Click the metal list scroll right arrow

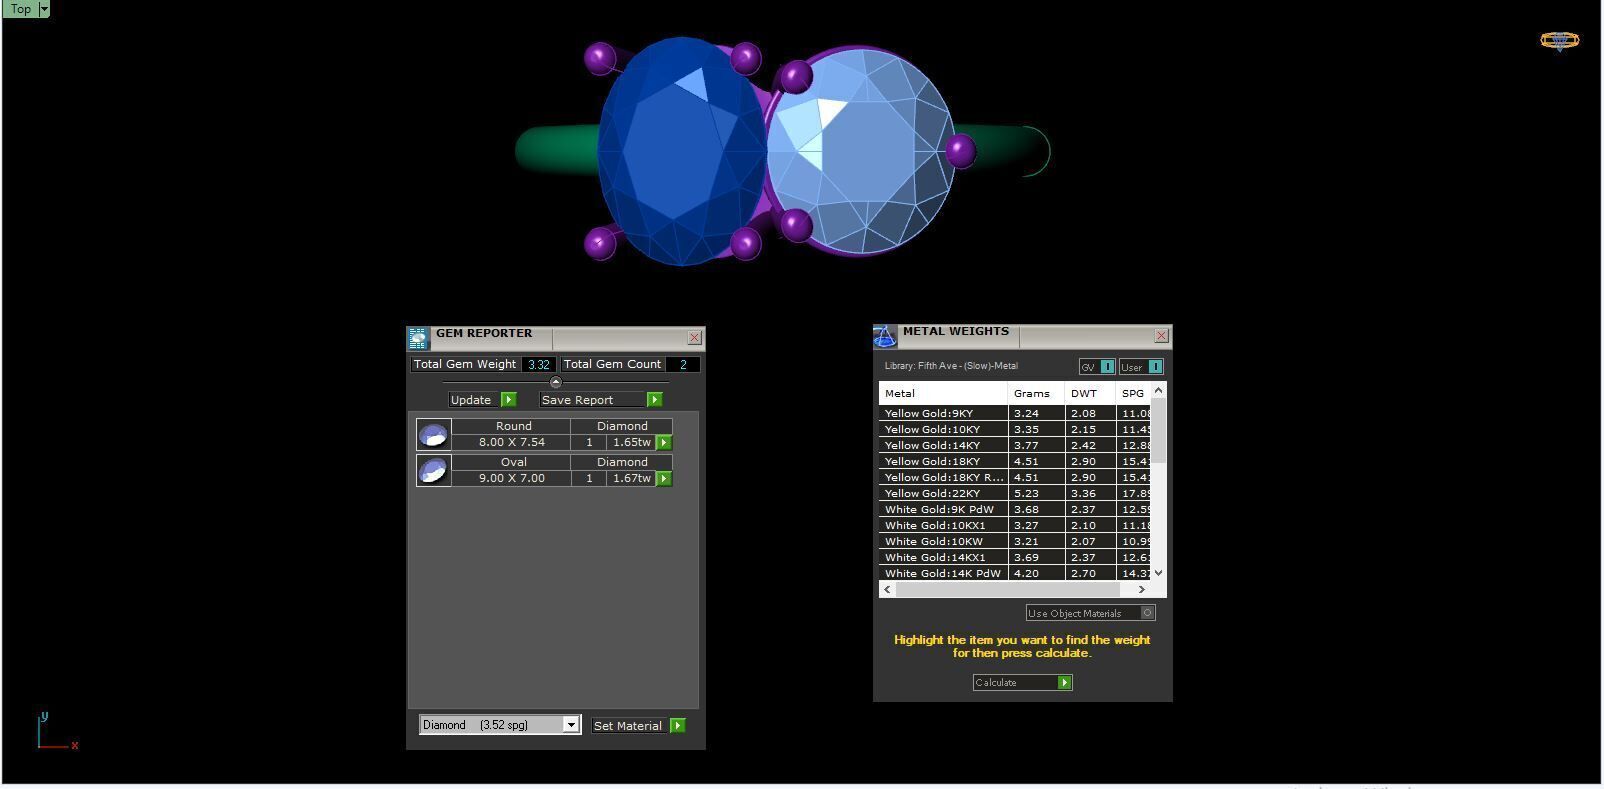[x=1141, y=590]
